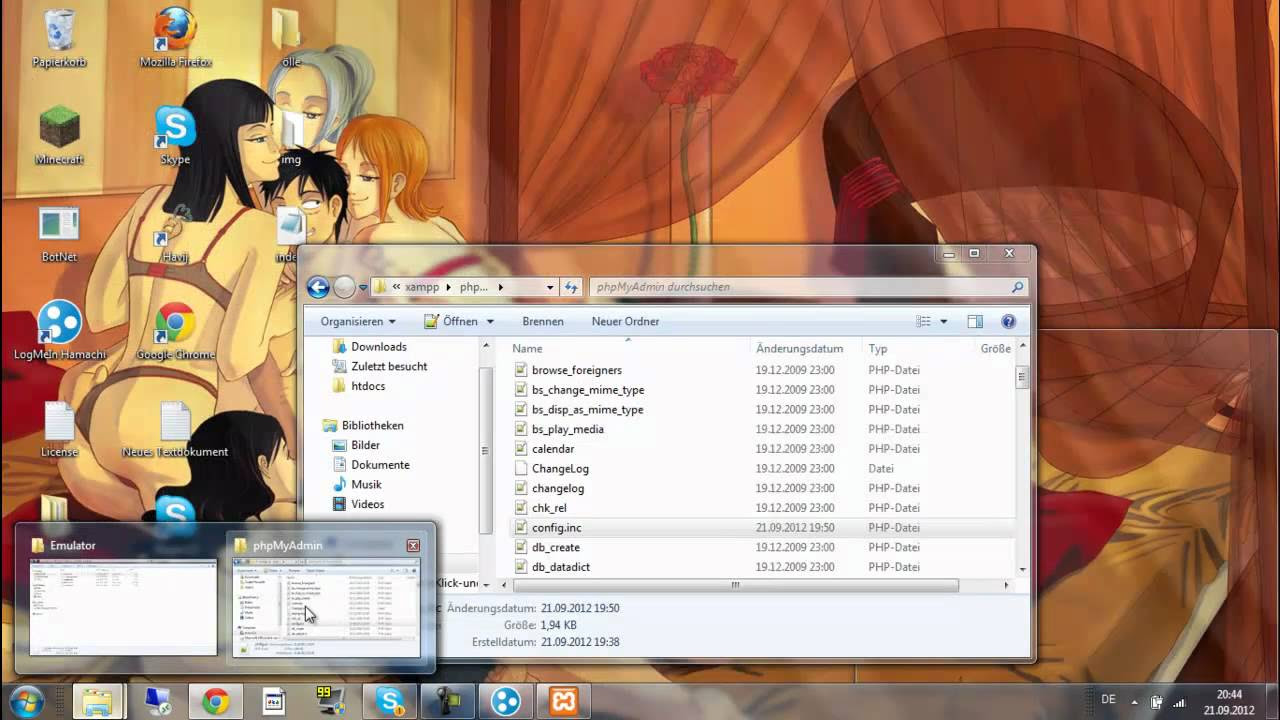Viewport: 1280px width, 720px height.
Task: Click the Explorer back navigation arrow
Action: point(318,287)
